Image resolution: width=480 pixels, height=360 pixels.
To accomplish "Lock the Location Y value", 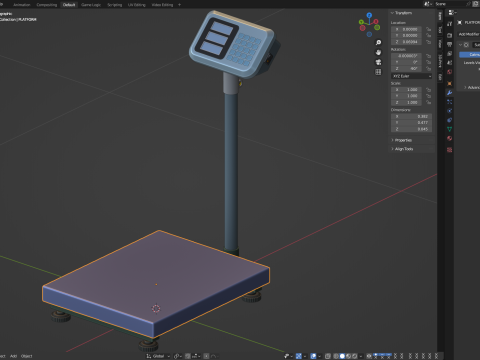I will point(429,35).
